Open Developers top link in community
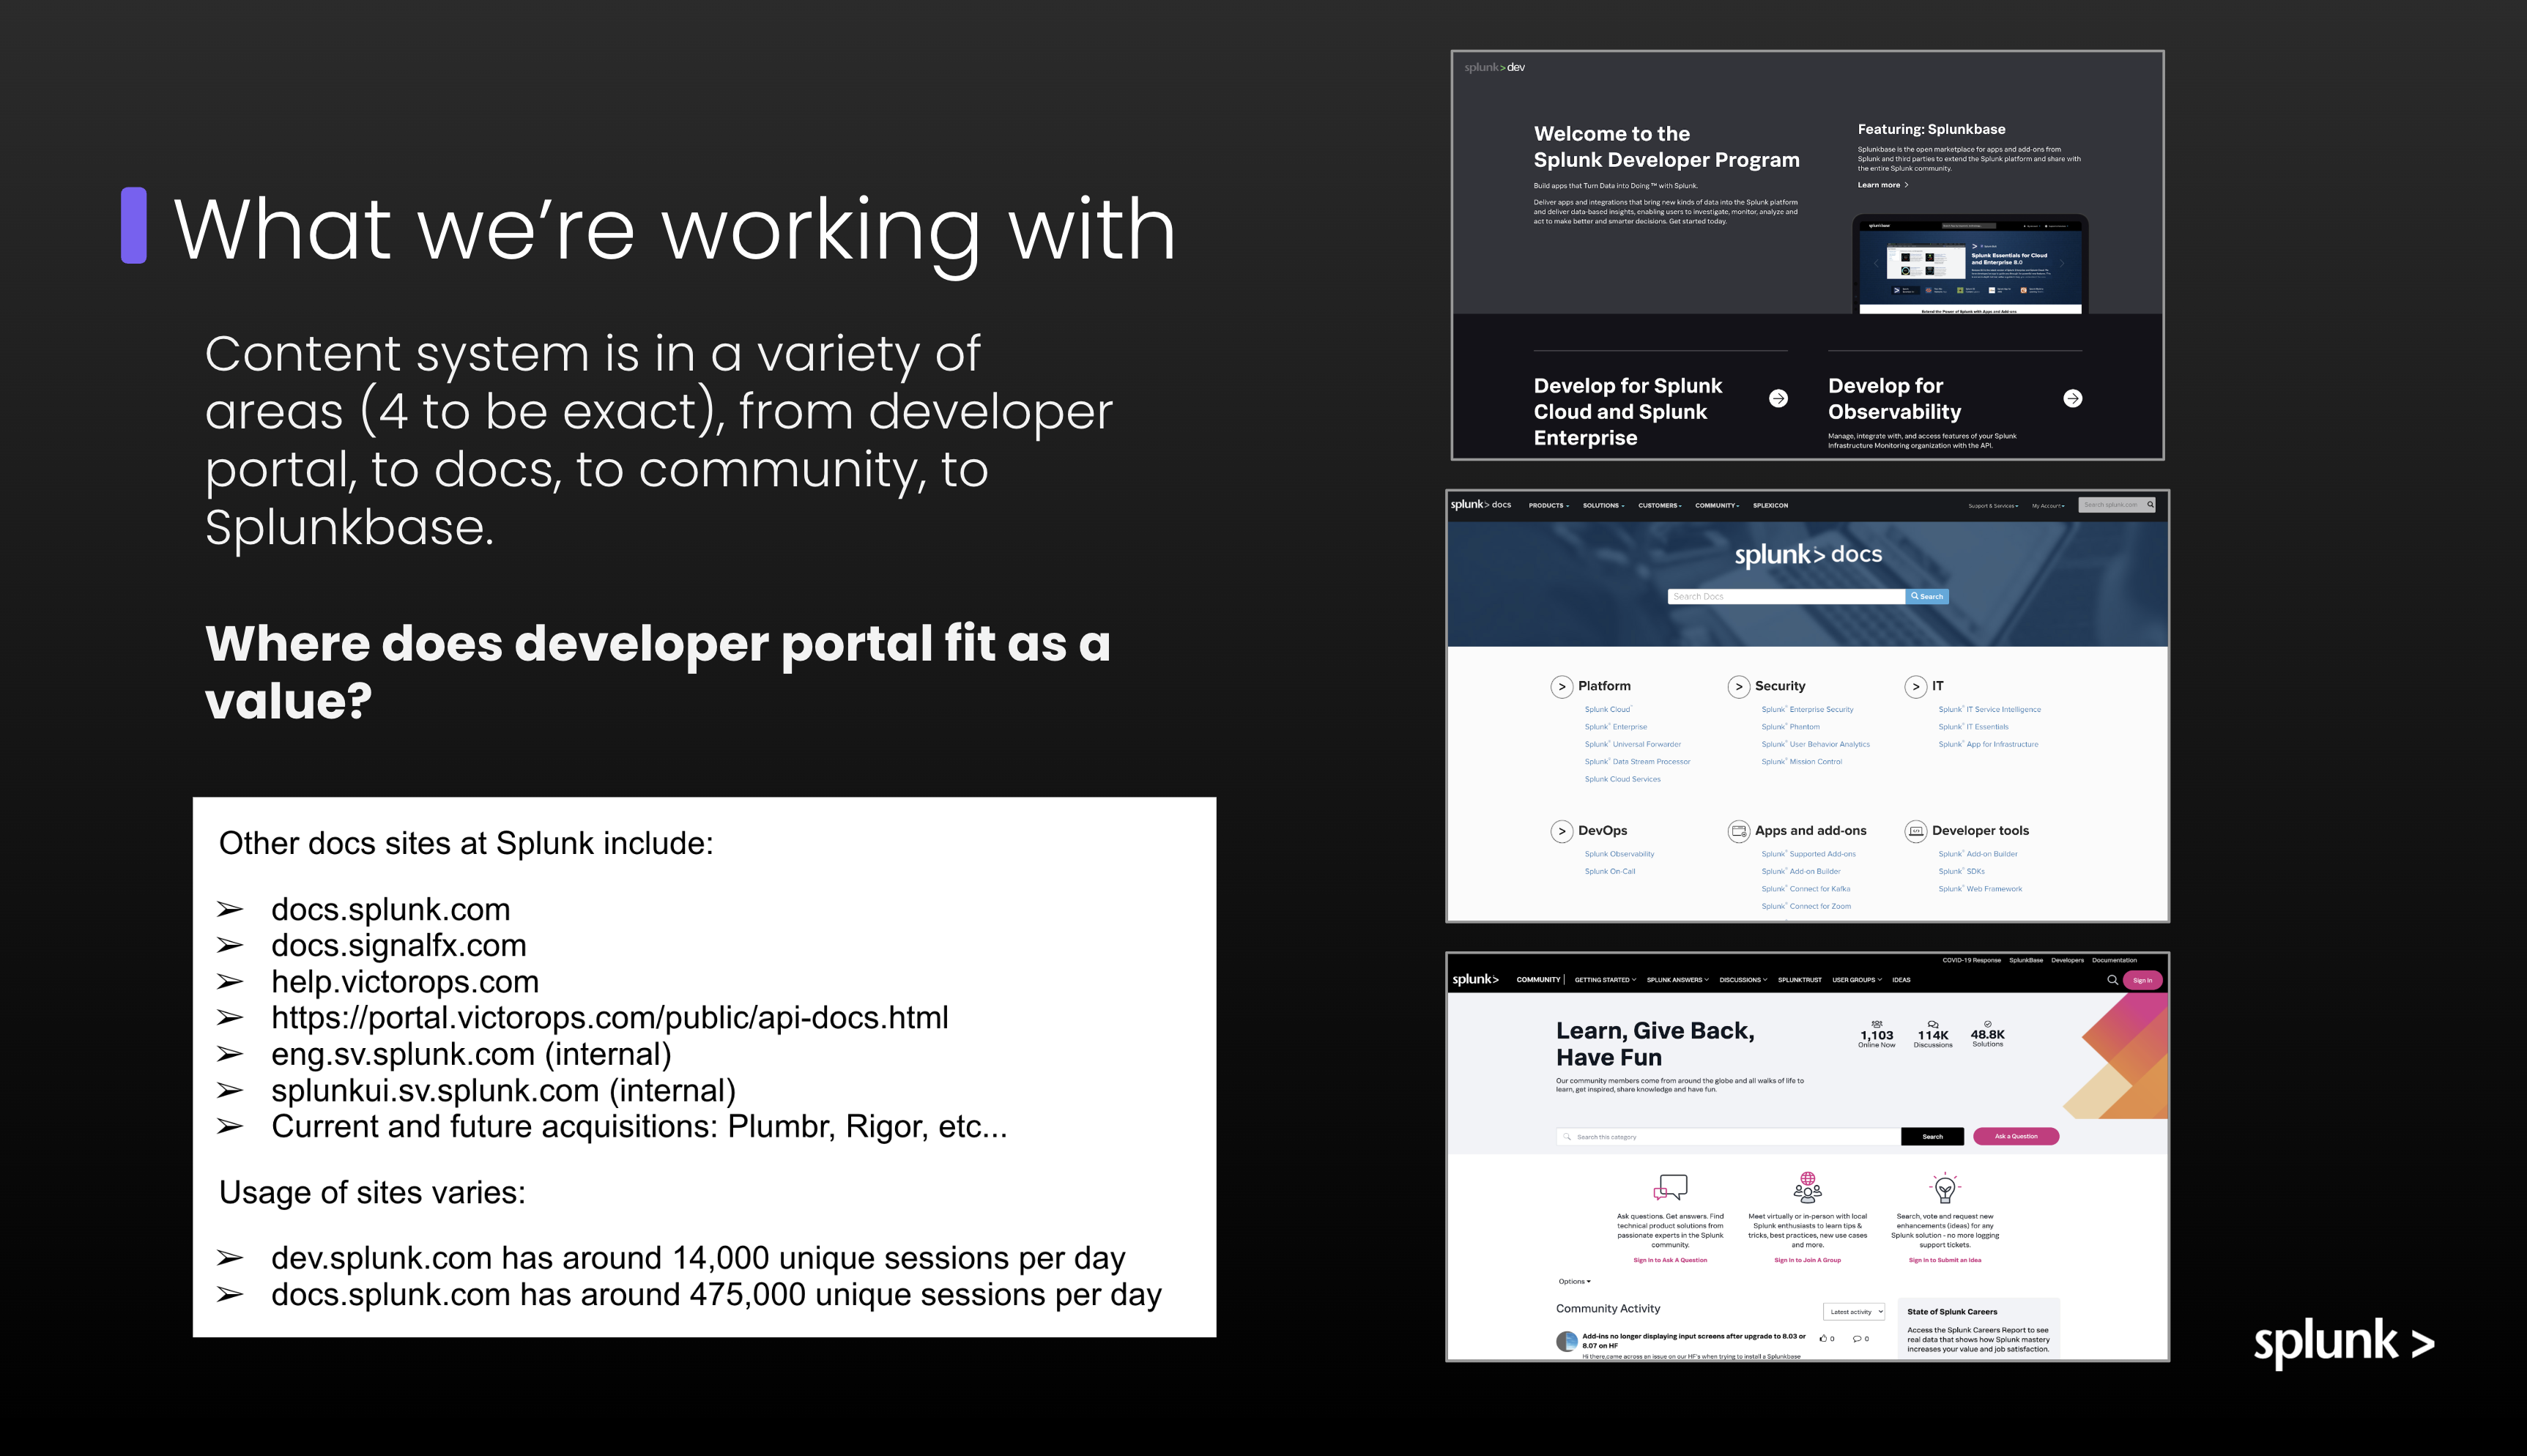The width and height of the screenshot is (2527, 1456). [x=2067, y=960]
